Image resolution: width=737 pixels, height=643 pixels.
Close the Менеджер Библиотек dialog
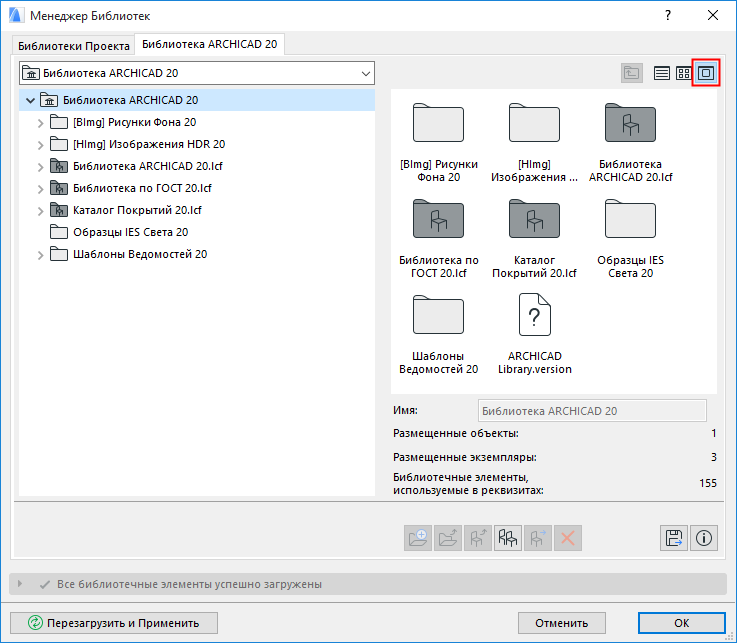click(713, 16)
